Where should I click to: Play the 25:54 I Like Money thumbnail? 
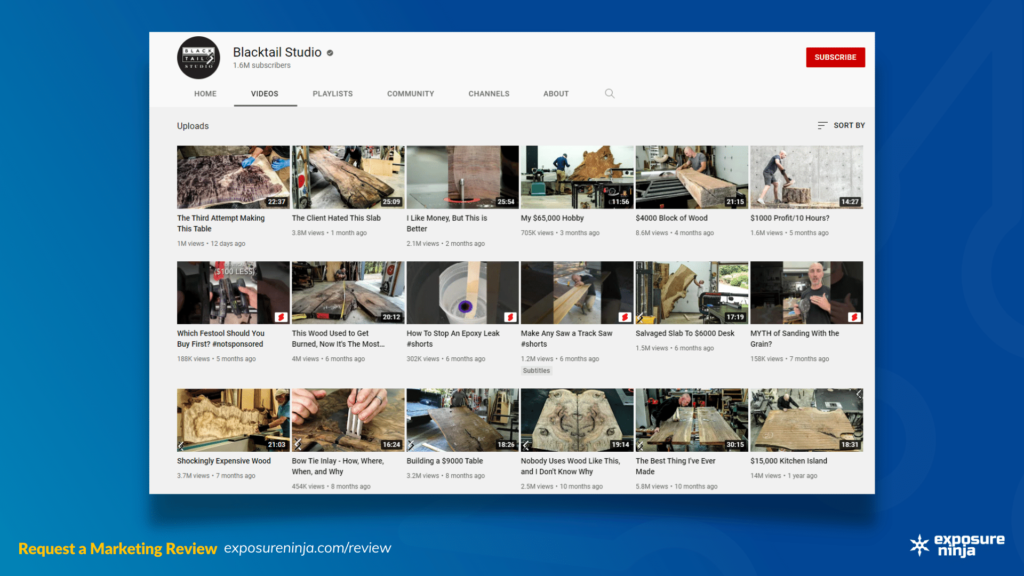click(x=462, y=177)
